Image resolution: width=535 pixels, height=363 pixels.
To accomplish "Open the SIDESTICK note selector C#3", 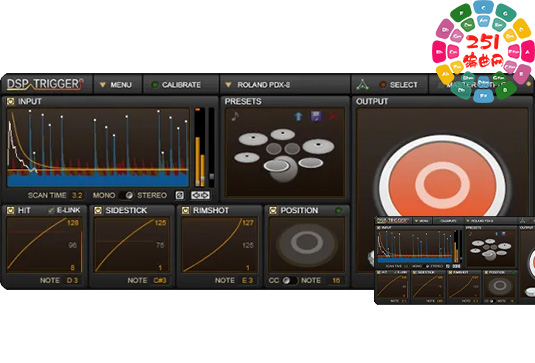I will click(160, 280).
